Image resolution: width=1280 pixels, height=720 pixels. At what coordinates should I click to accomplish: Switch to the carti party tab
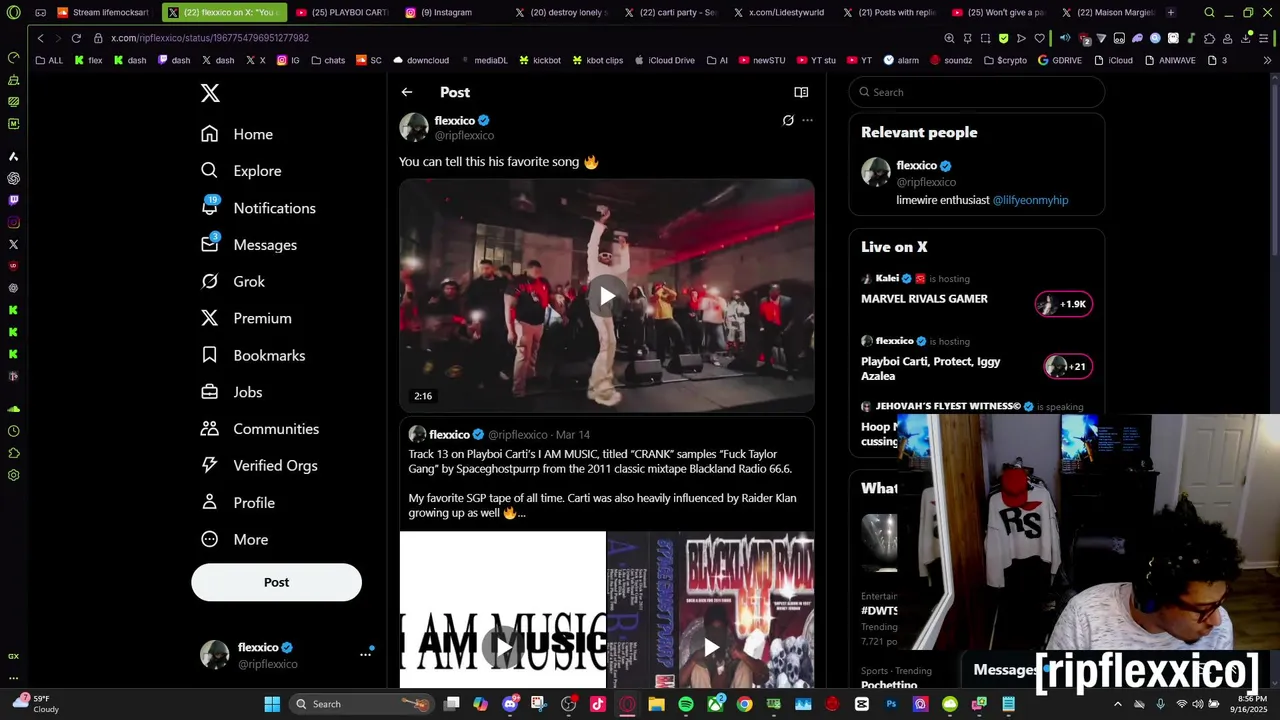click(670, 13)
